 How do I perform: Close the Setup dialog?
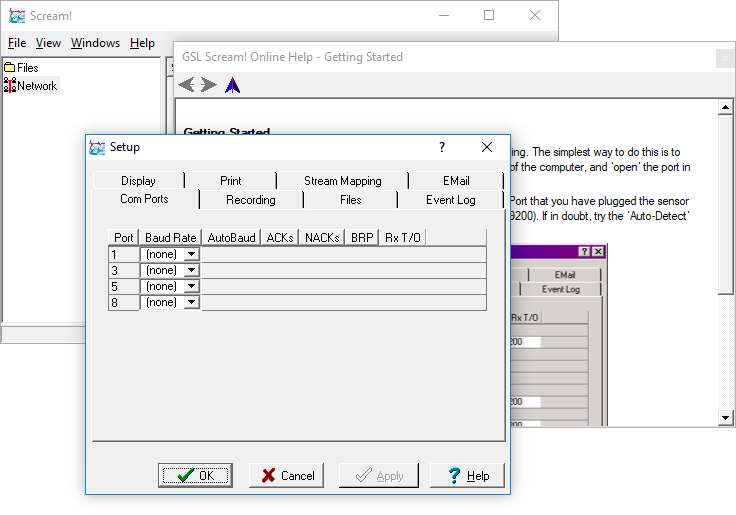pyautogui.click(x=487, y=147)
